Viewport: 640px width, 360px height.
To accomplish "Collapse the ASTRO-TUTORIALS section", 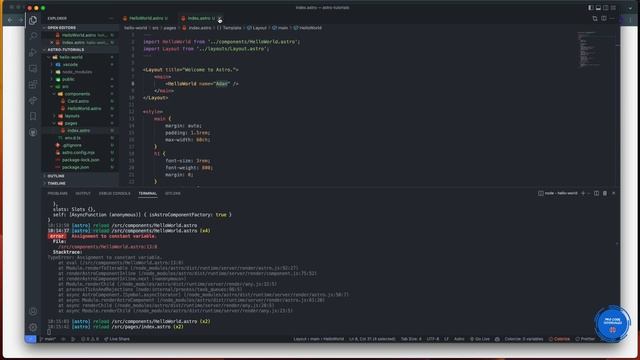I will (x=65, y=50).
